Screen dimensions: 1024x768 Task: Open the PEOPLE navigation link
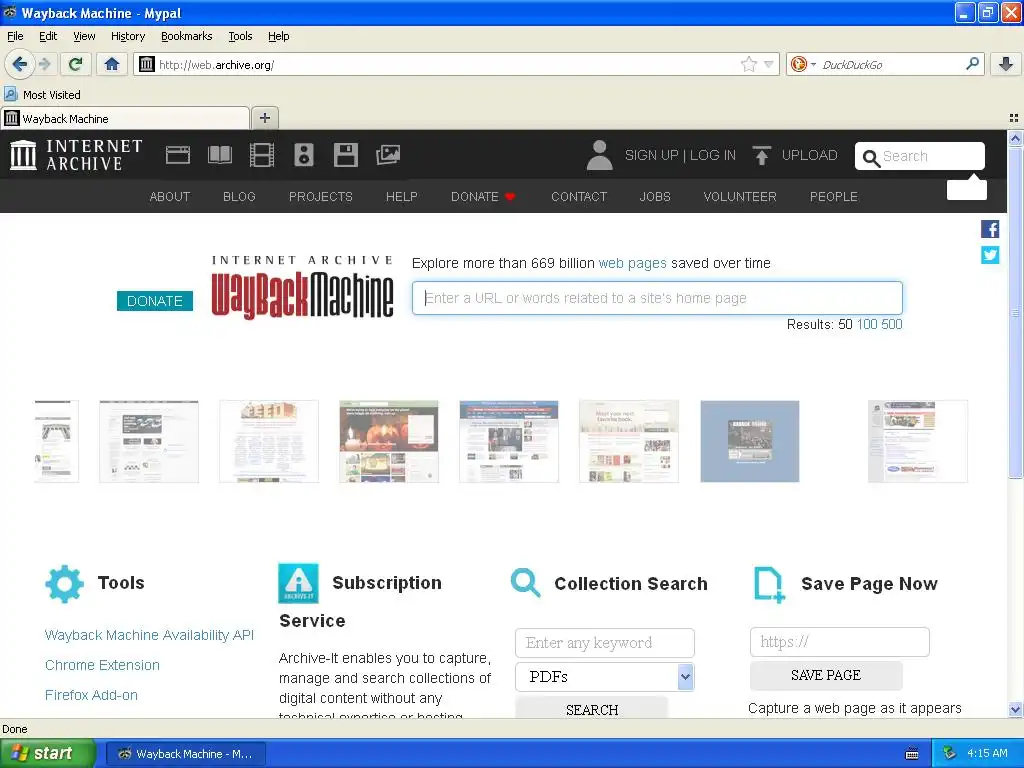[834, 197]
